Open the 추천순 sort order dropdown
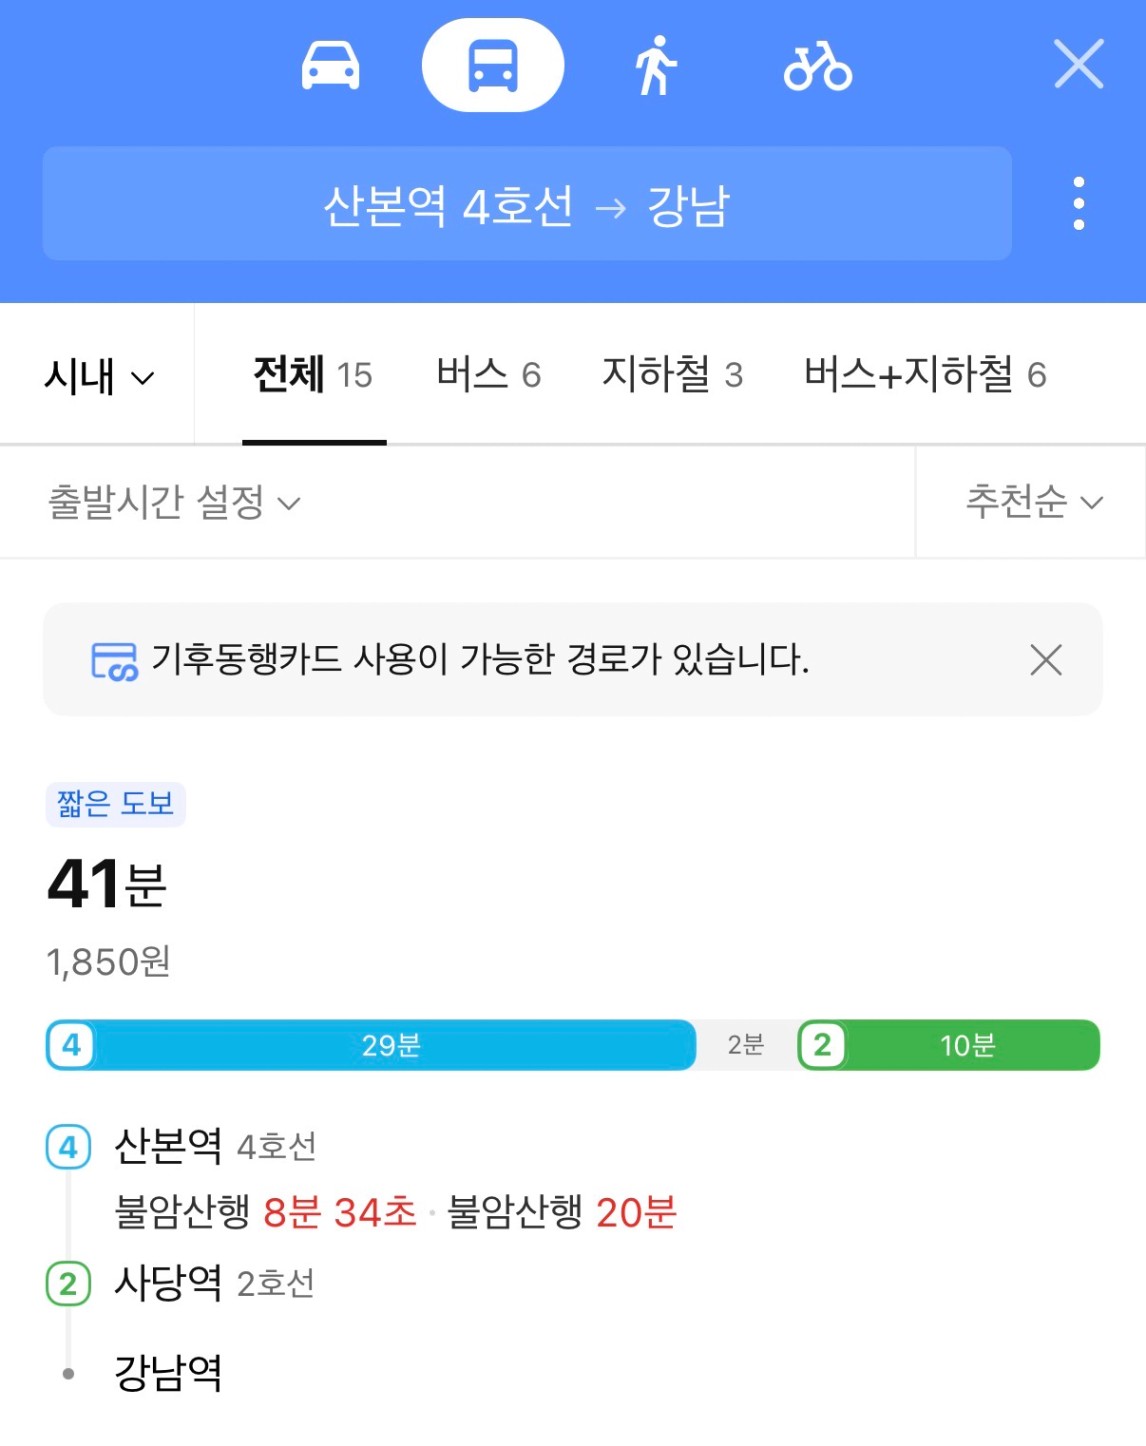 [1033, 502]
